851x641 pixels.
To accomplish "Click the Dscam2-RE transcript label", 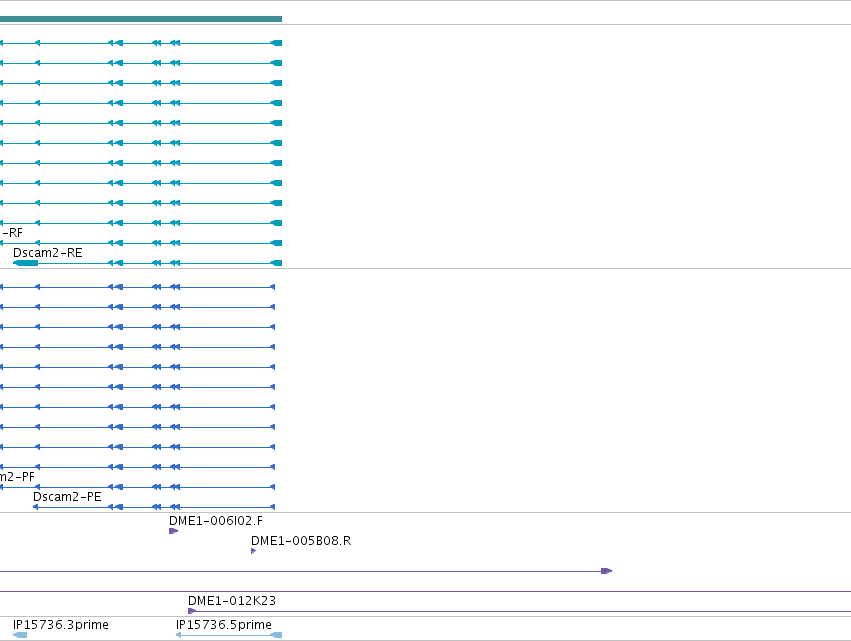I will click(x=48, y=253).
